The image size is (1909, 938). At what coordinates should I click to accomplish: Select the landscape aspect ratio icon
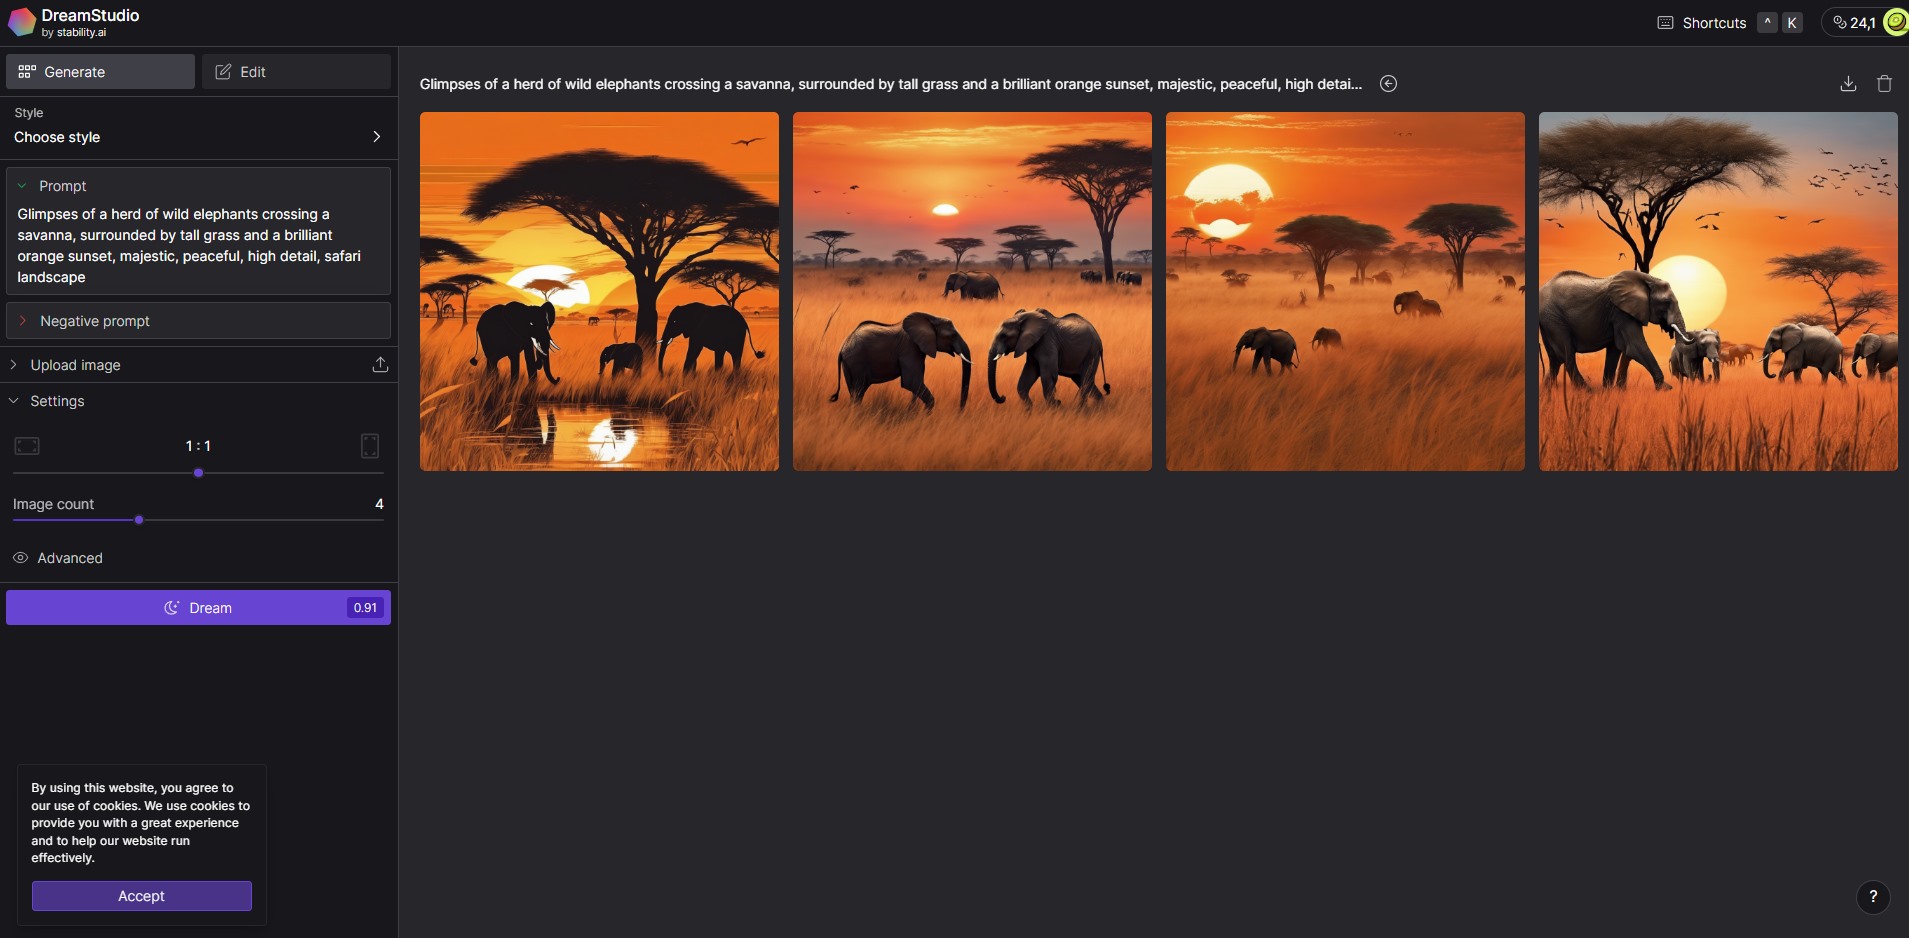point(27,446)
